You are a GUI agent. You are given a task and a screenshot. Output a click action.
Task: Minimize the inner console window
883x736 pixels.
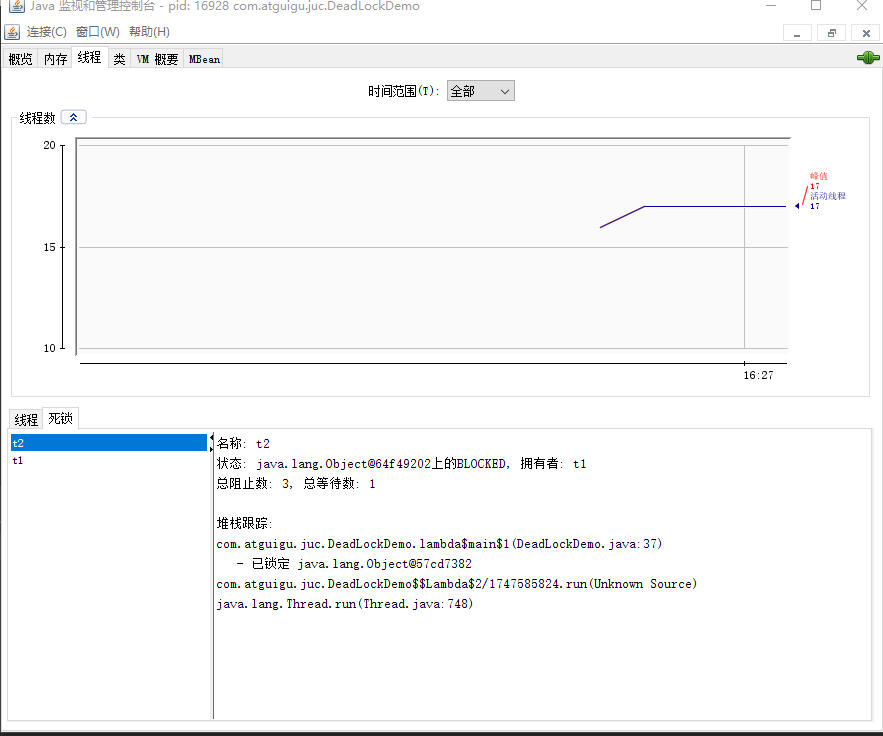click(x=797, y=33)
